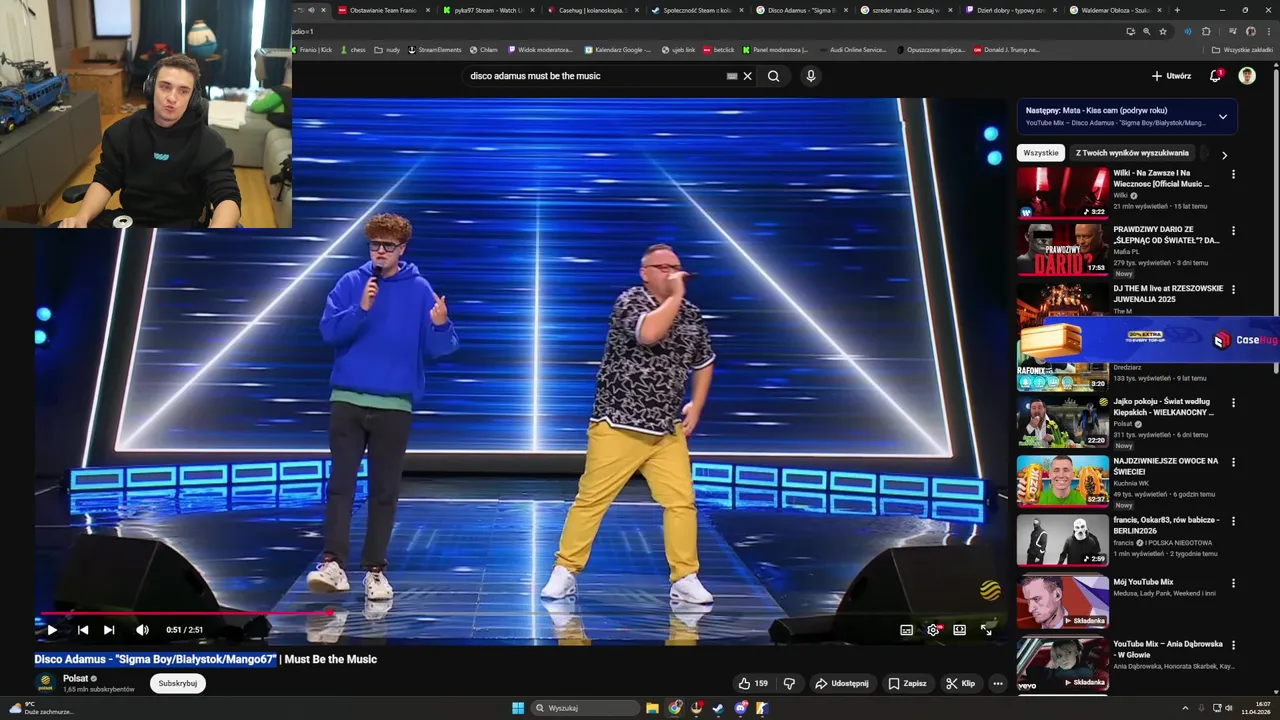This screenshot has width=1280, height=720.
Task: Clear the YouTube search query
Action: [747, 76]
